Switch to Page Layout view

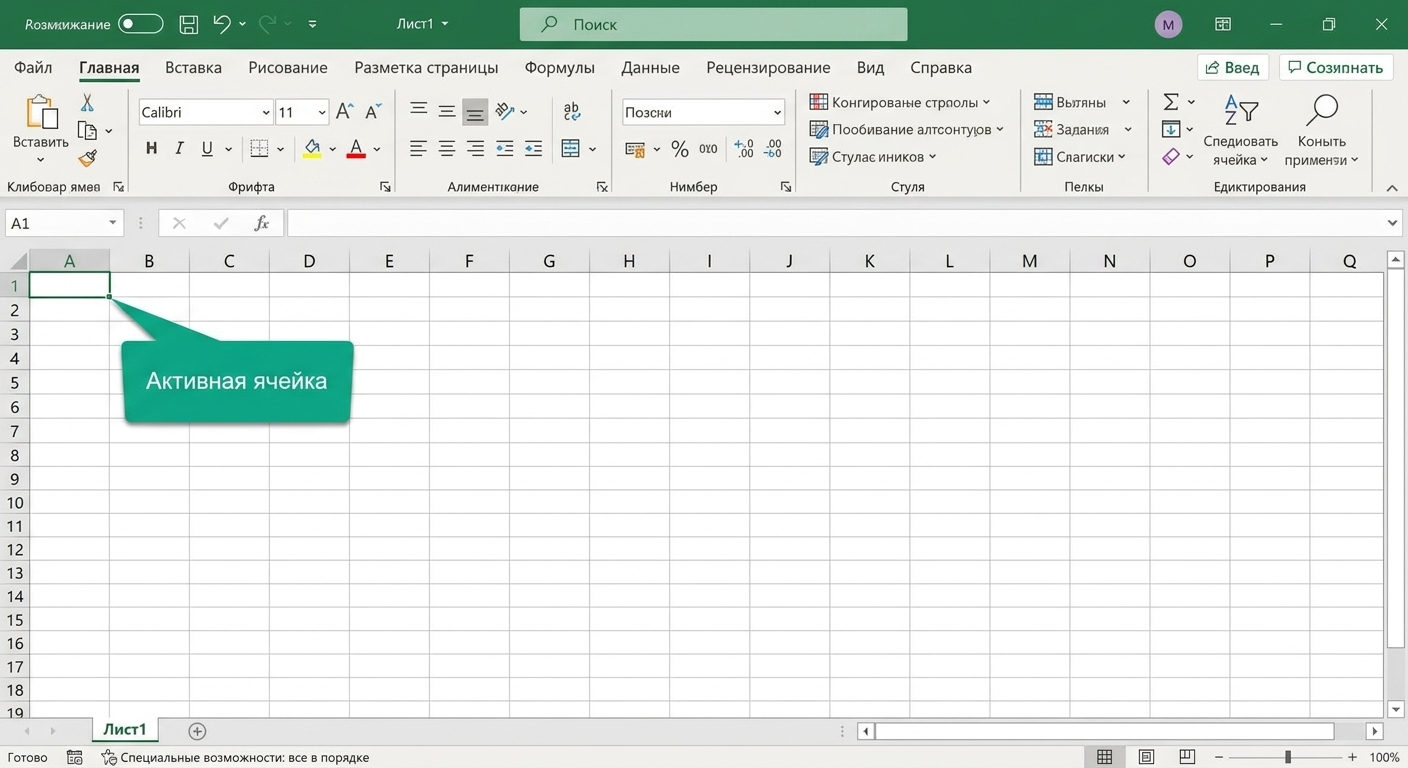coord(1147,757)
